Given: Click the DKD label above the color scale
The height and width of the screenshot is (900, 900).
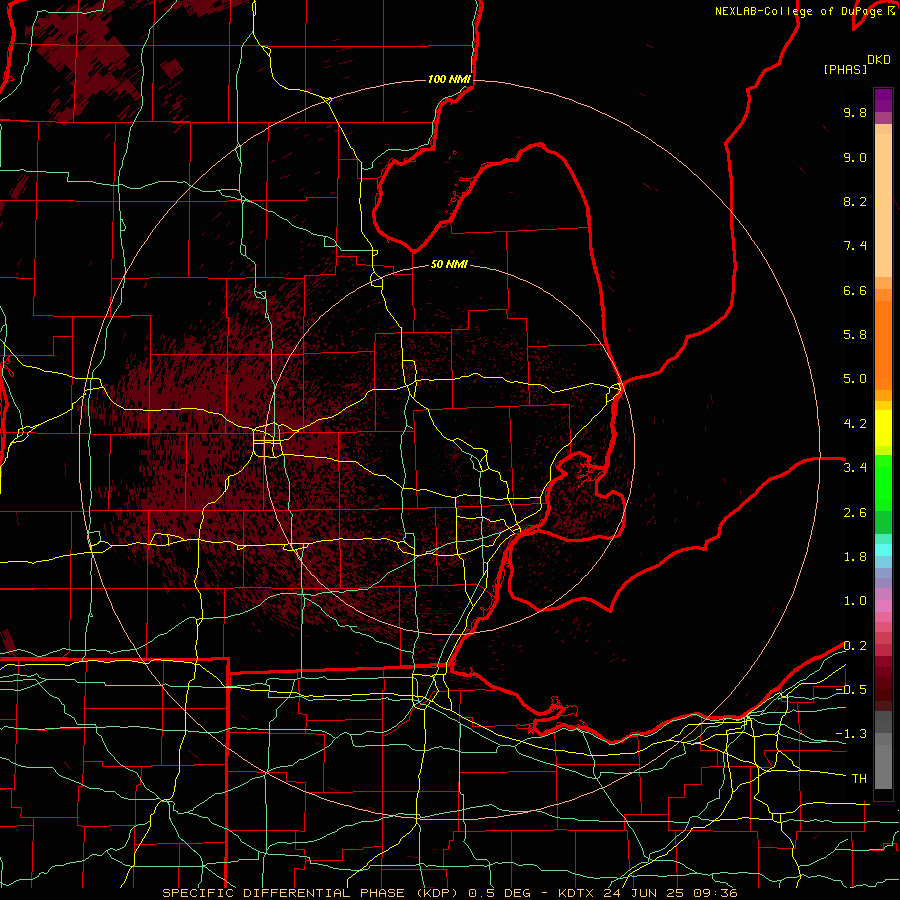Looking at the screenshot, I should (878, 60).
